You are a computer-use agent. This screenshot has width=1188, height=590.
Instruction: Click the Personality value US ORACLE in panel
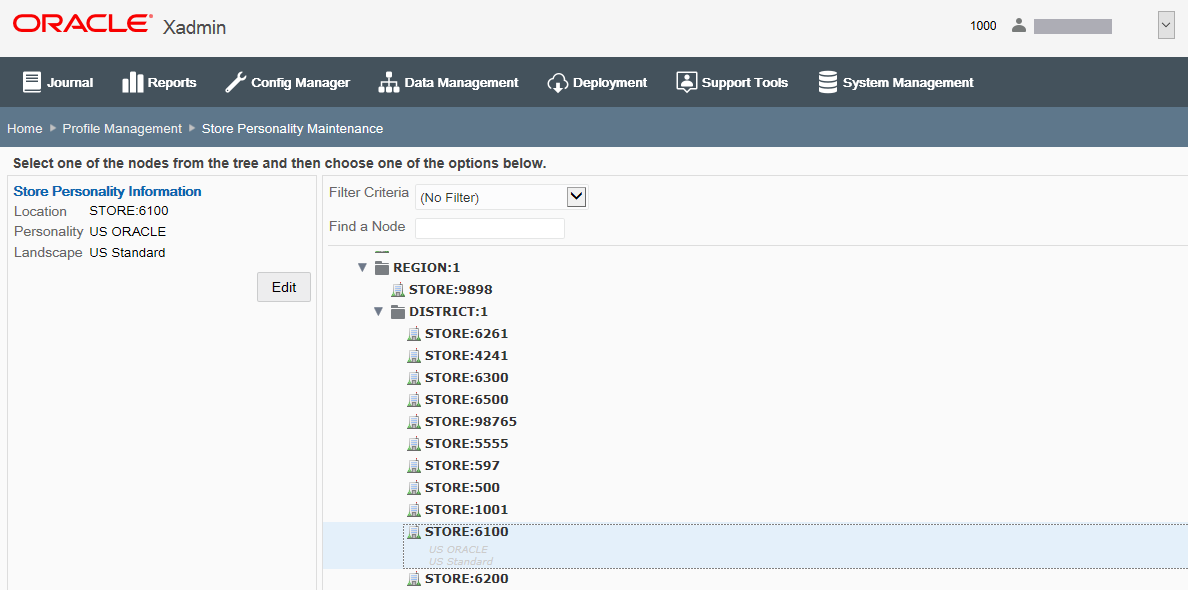coord(127,231)
